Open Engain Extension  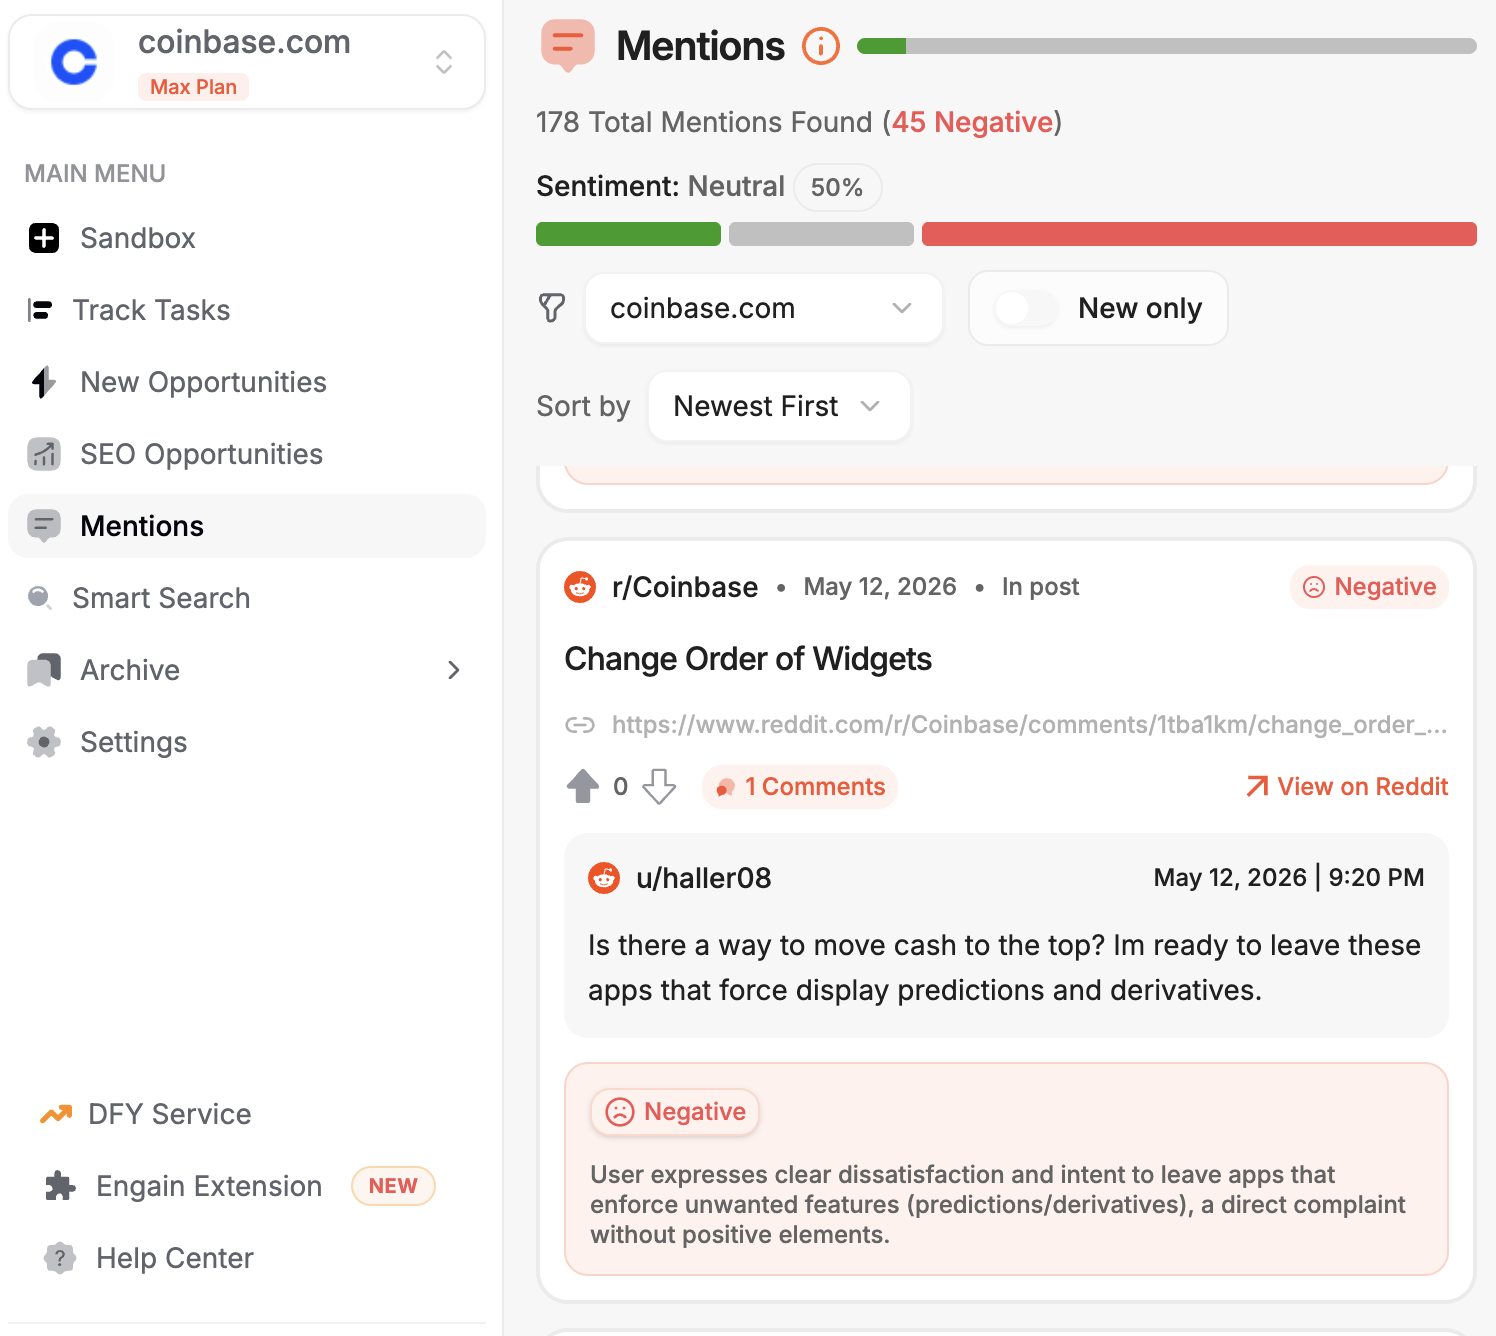click(209, 1186)
